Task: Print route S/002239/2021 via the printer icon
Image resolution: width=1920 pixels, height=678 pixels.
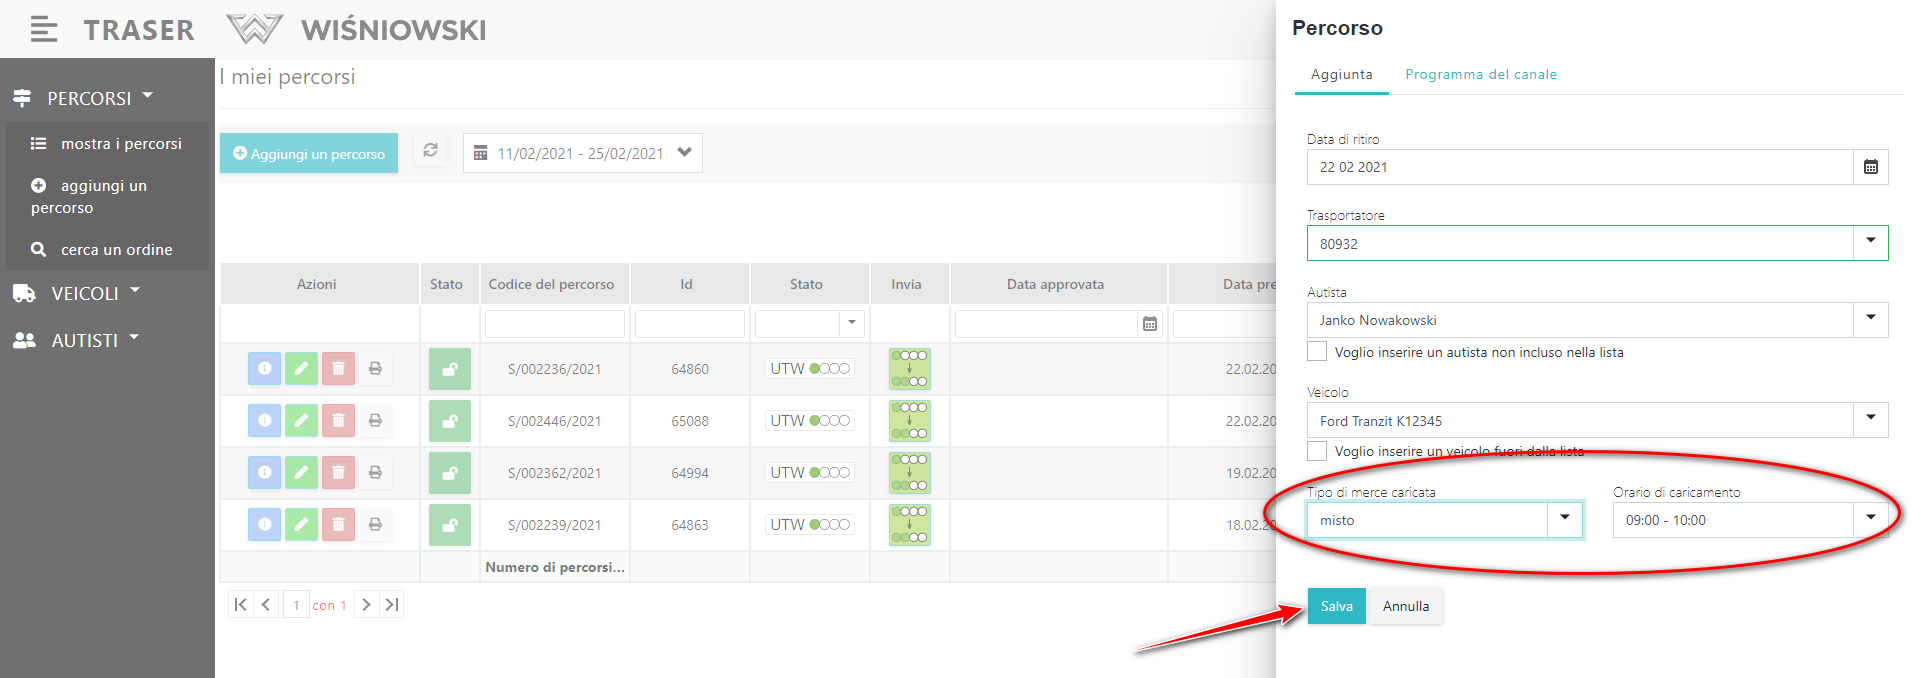Action: click(x=375, y=525)
